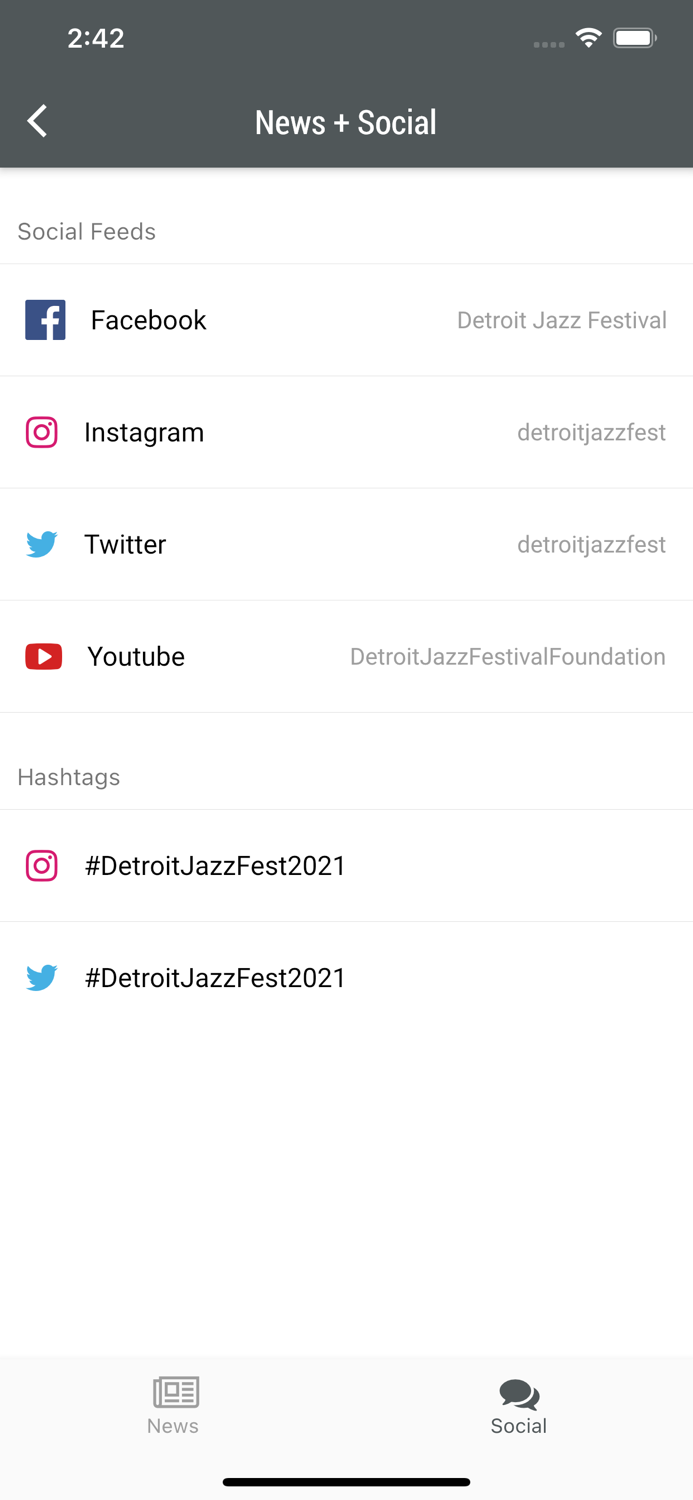Click the Facebook icon

[x=44, y=320]
